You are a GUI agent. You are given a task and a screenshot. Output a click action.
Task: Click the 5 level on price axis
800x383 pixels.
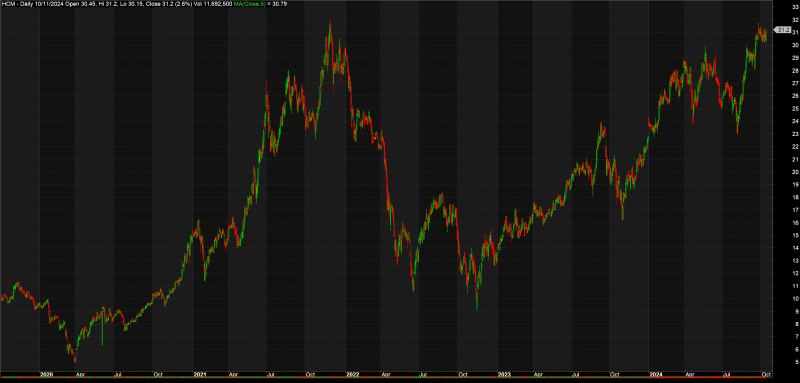tap(797, 362)
